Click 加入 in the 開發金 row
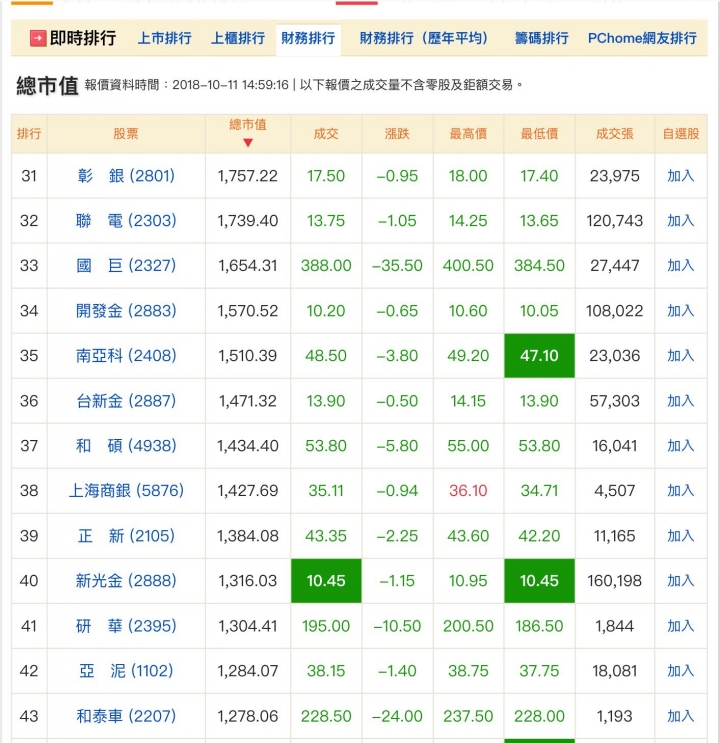Image resolution: width=720 pixels, height=743 pixels. point(681,311)
